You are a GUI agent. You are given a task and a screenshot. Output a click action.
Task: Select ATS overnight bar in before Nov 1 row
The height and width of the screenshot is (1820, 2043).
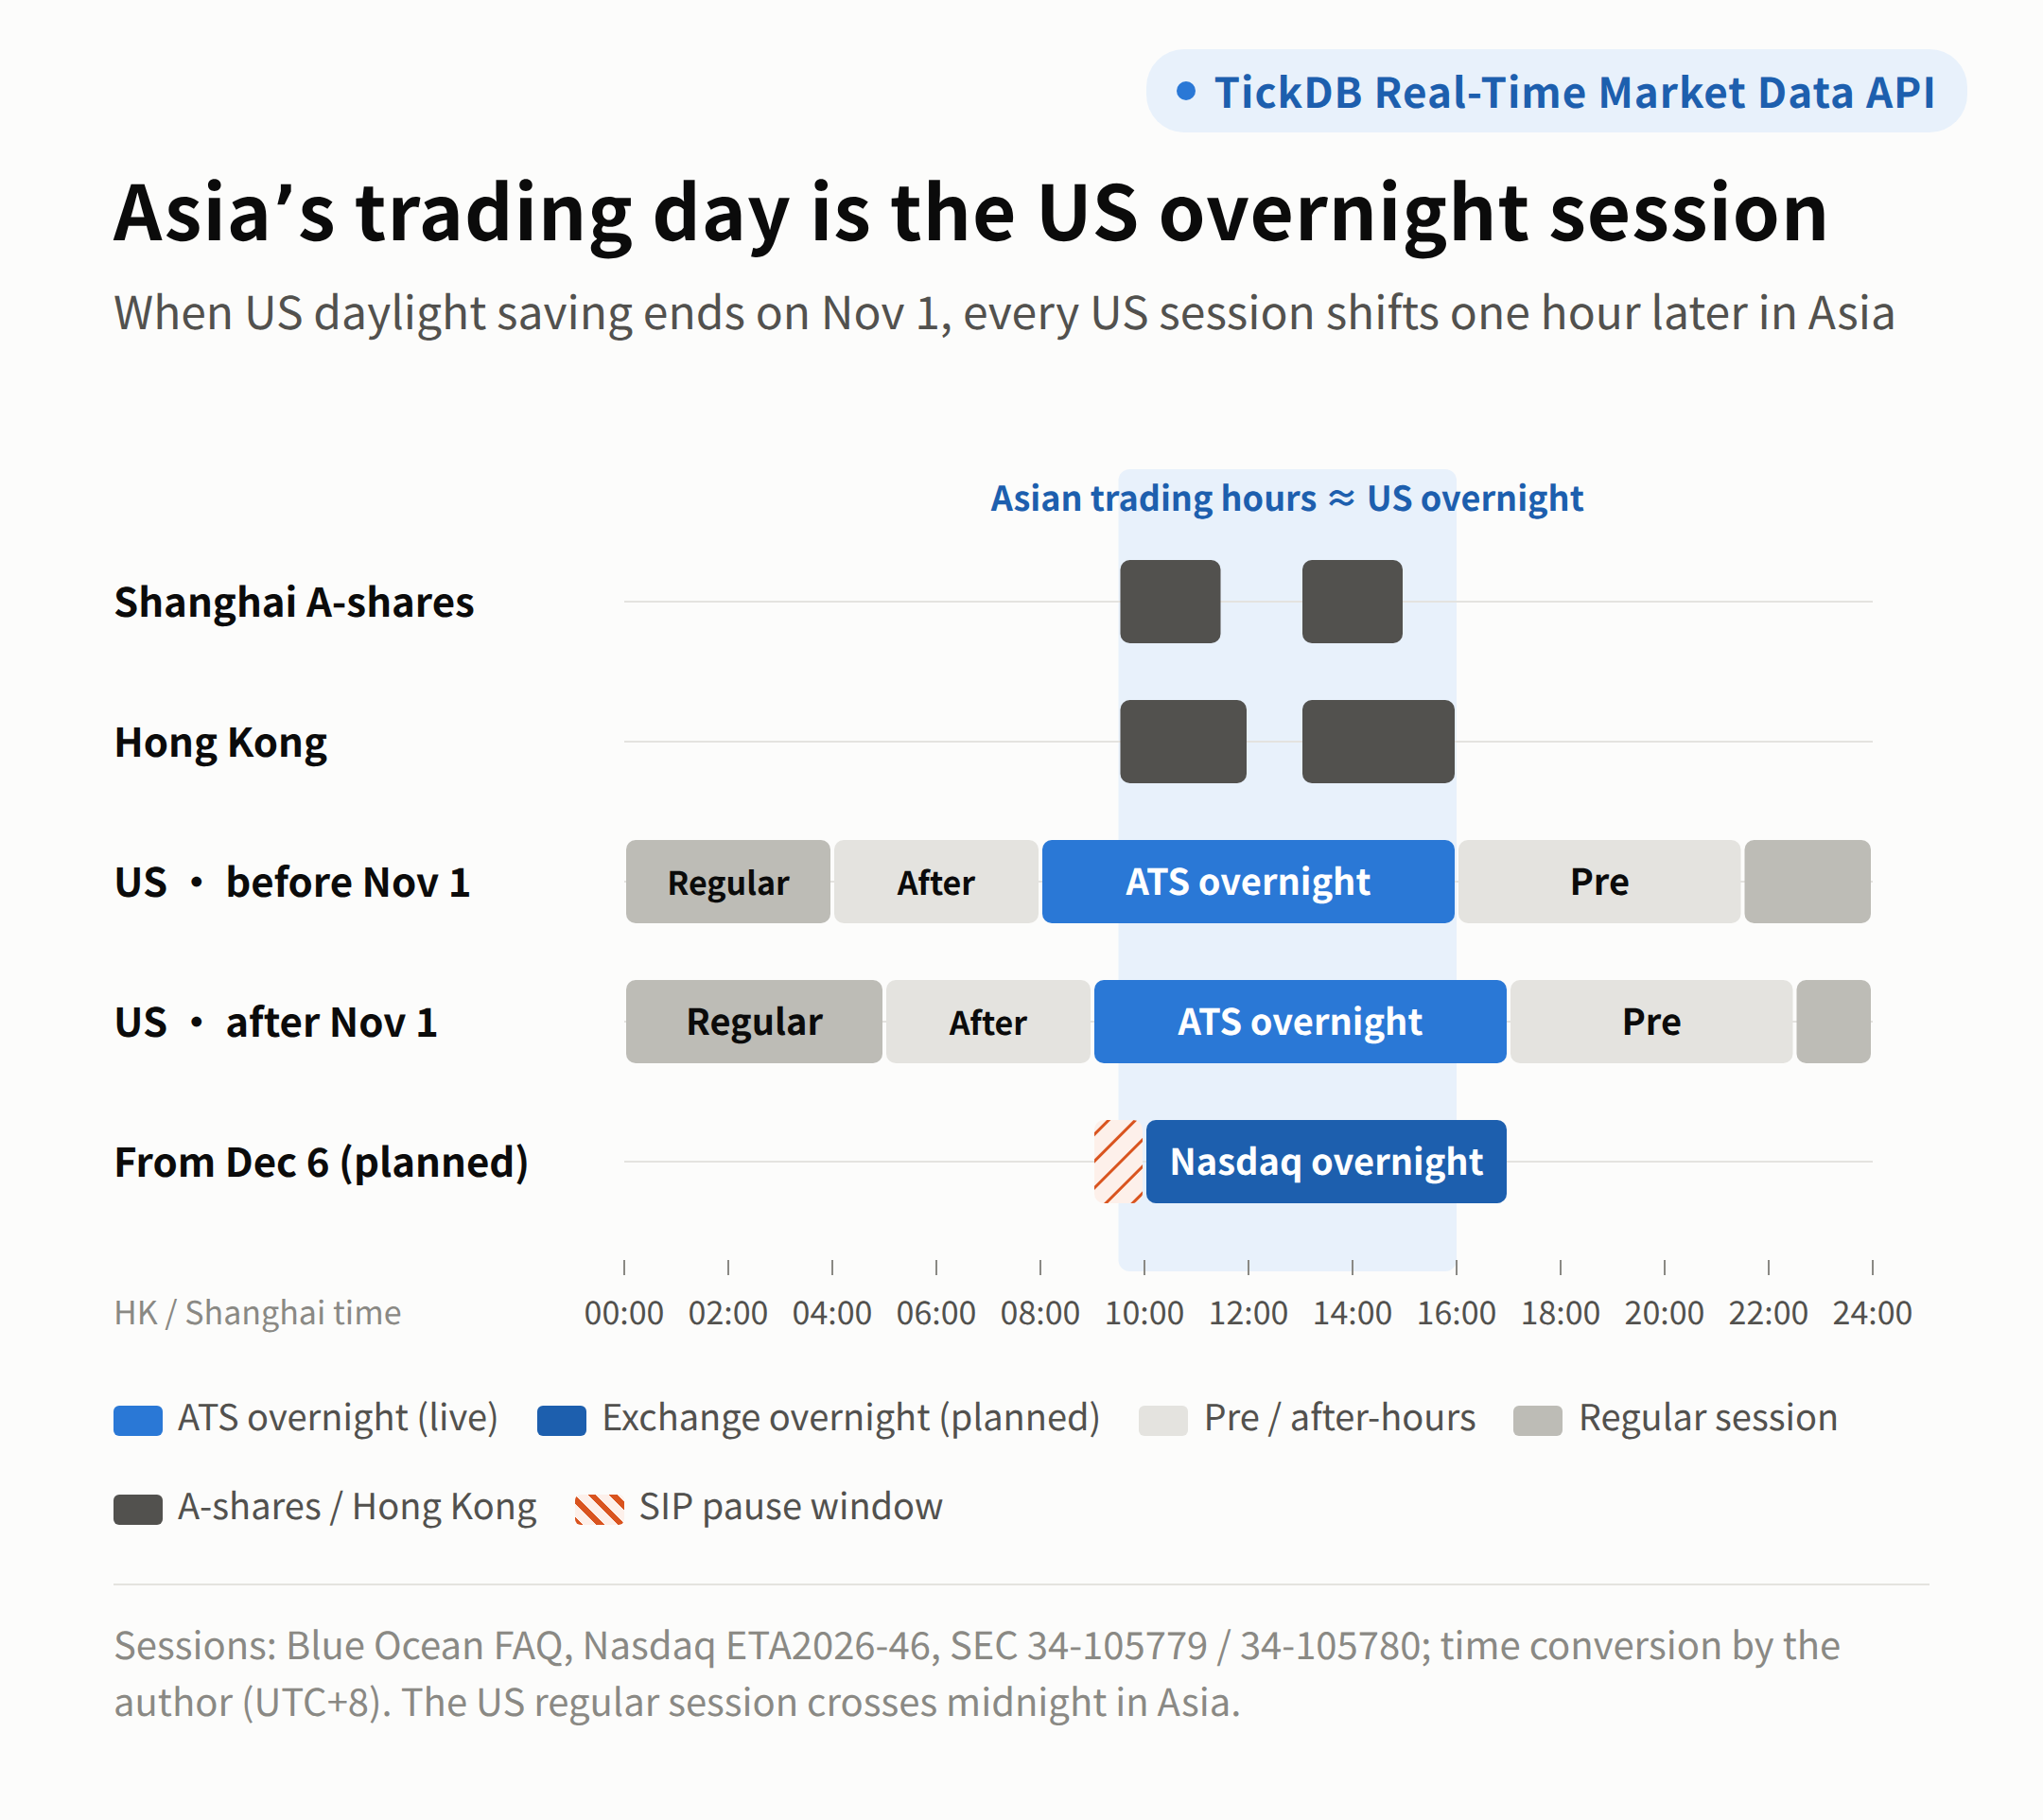coord(1248,881)
